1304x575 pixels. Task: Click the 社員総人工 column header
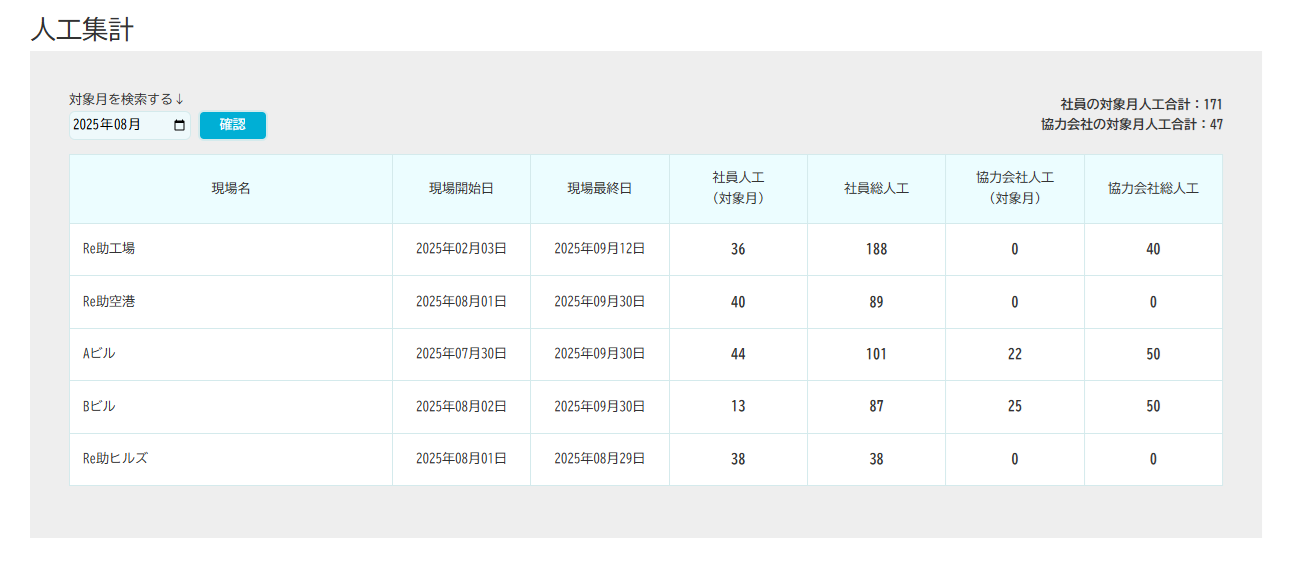click(876, 189)
